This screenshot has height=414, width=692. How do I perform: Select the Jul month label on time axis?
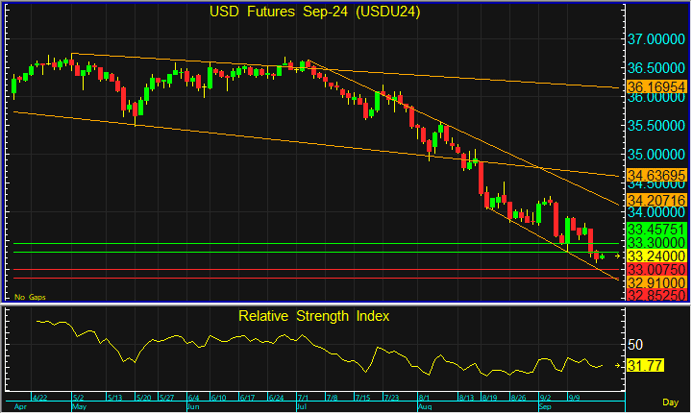pyautogui.click(x=301, y=409)
